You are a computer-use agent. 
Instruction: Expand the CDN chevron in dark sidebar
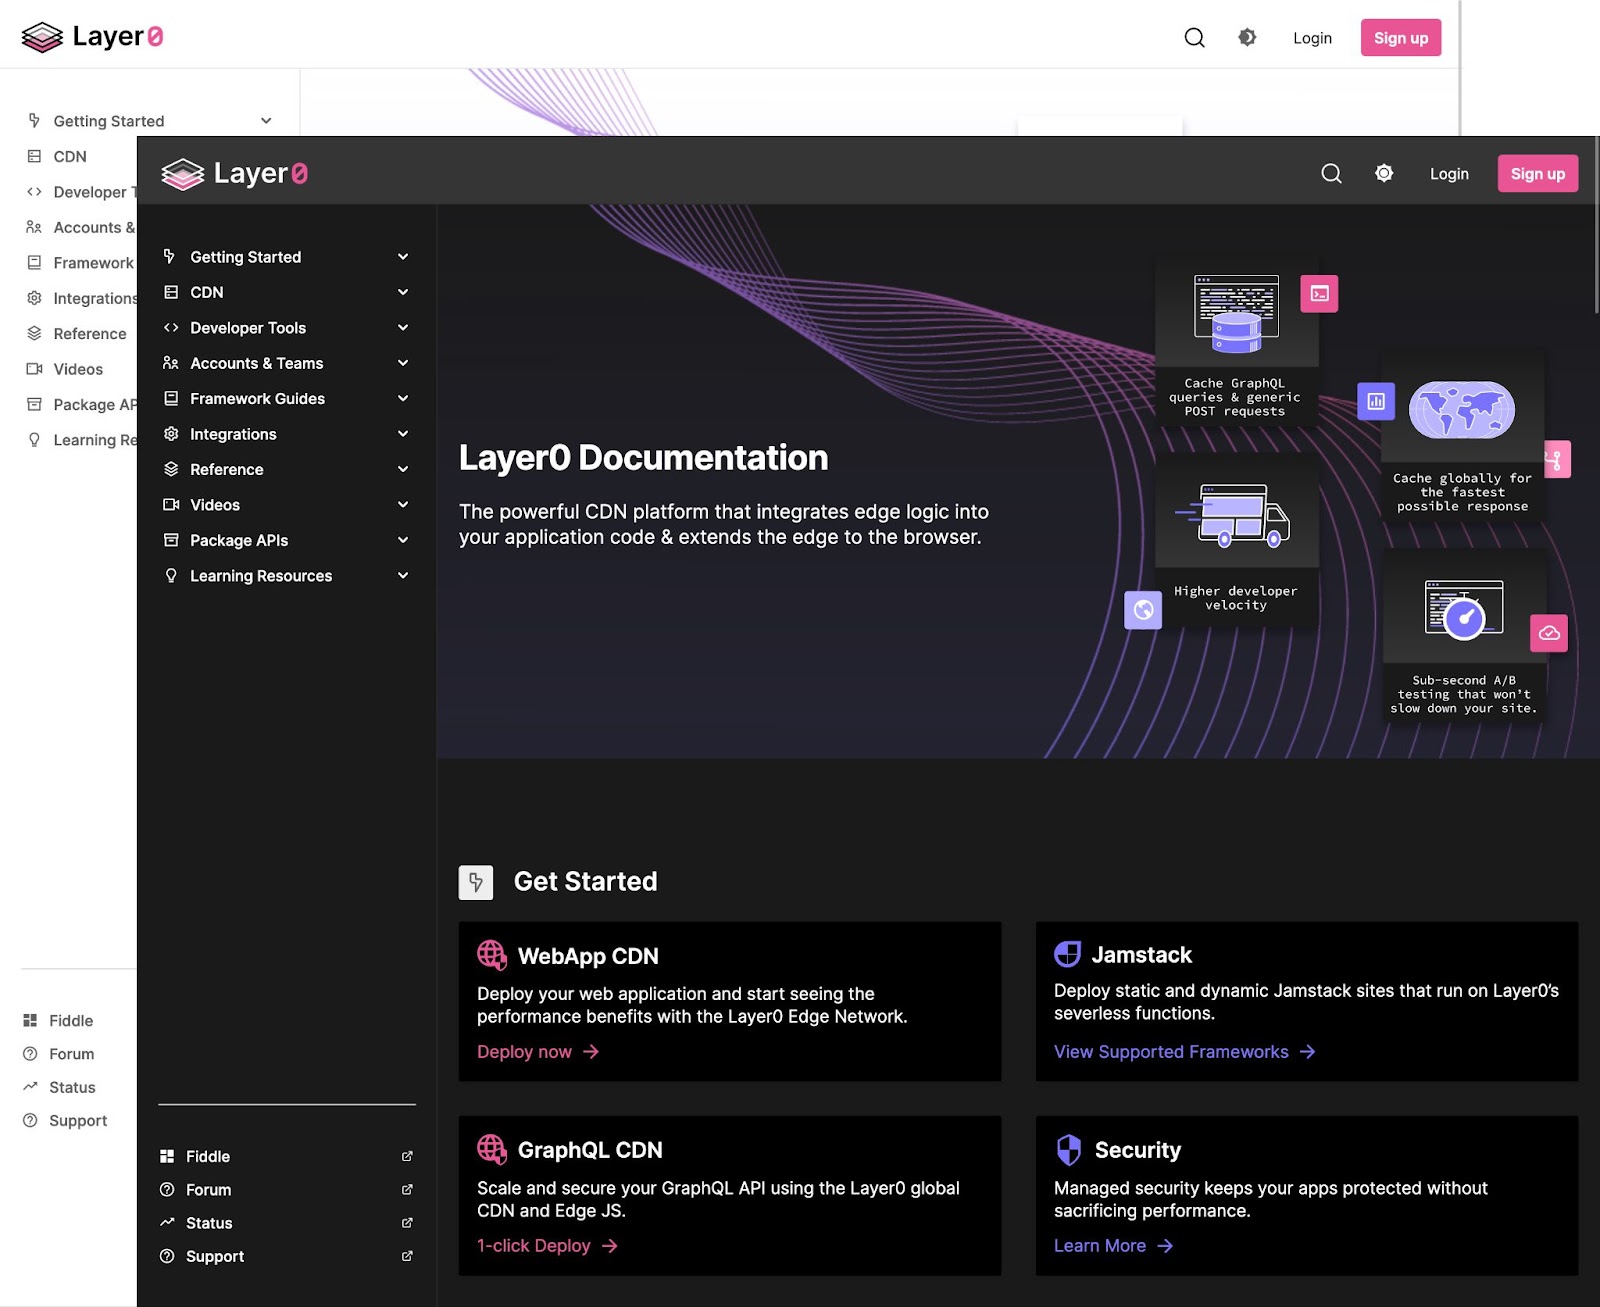point(403,292)
